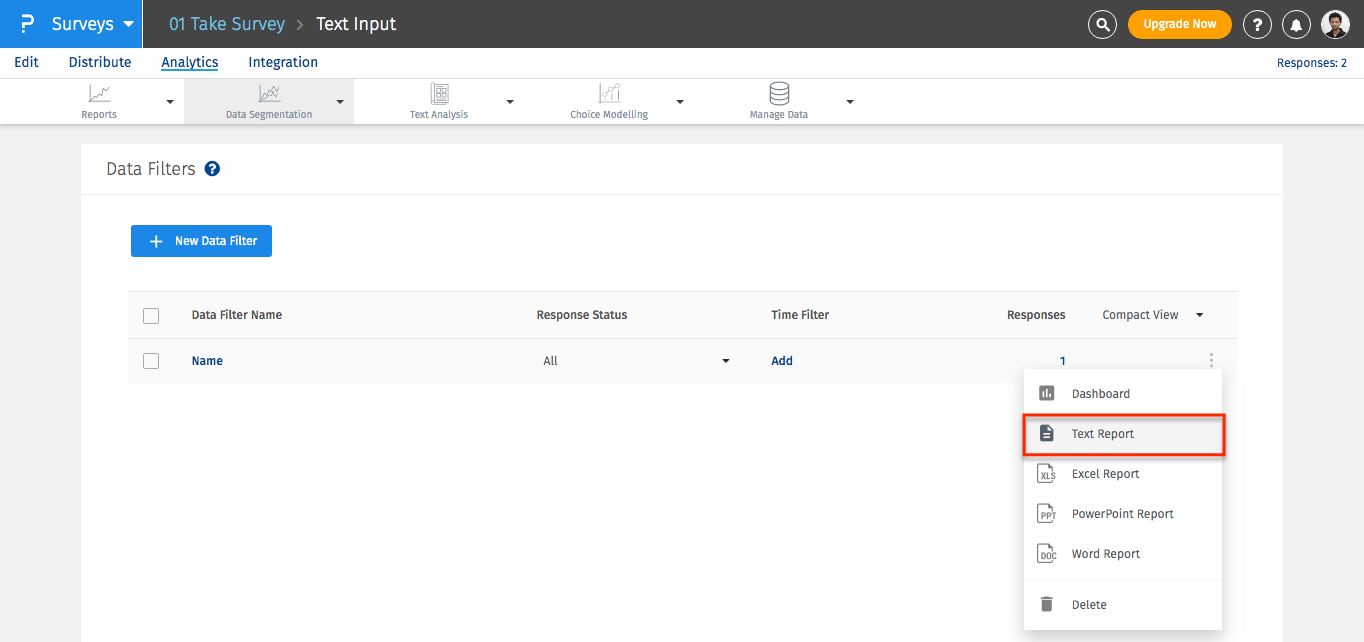This screenshot has height=642, width=1364.
Task: Open the Compact View dropdown
Action: [x=1152, y=315]
